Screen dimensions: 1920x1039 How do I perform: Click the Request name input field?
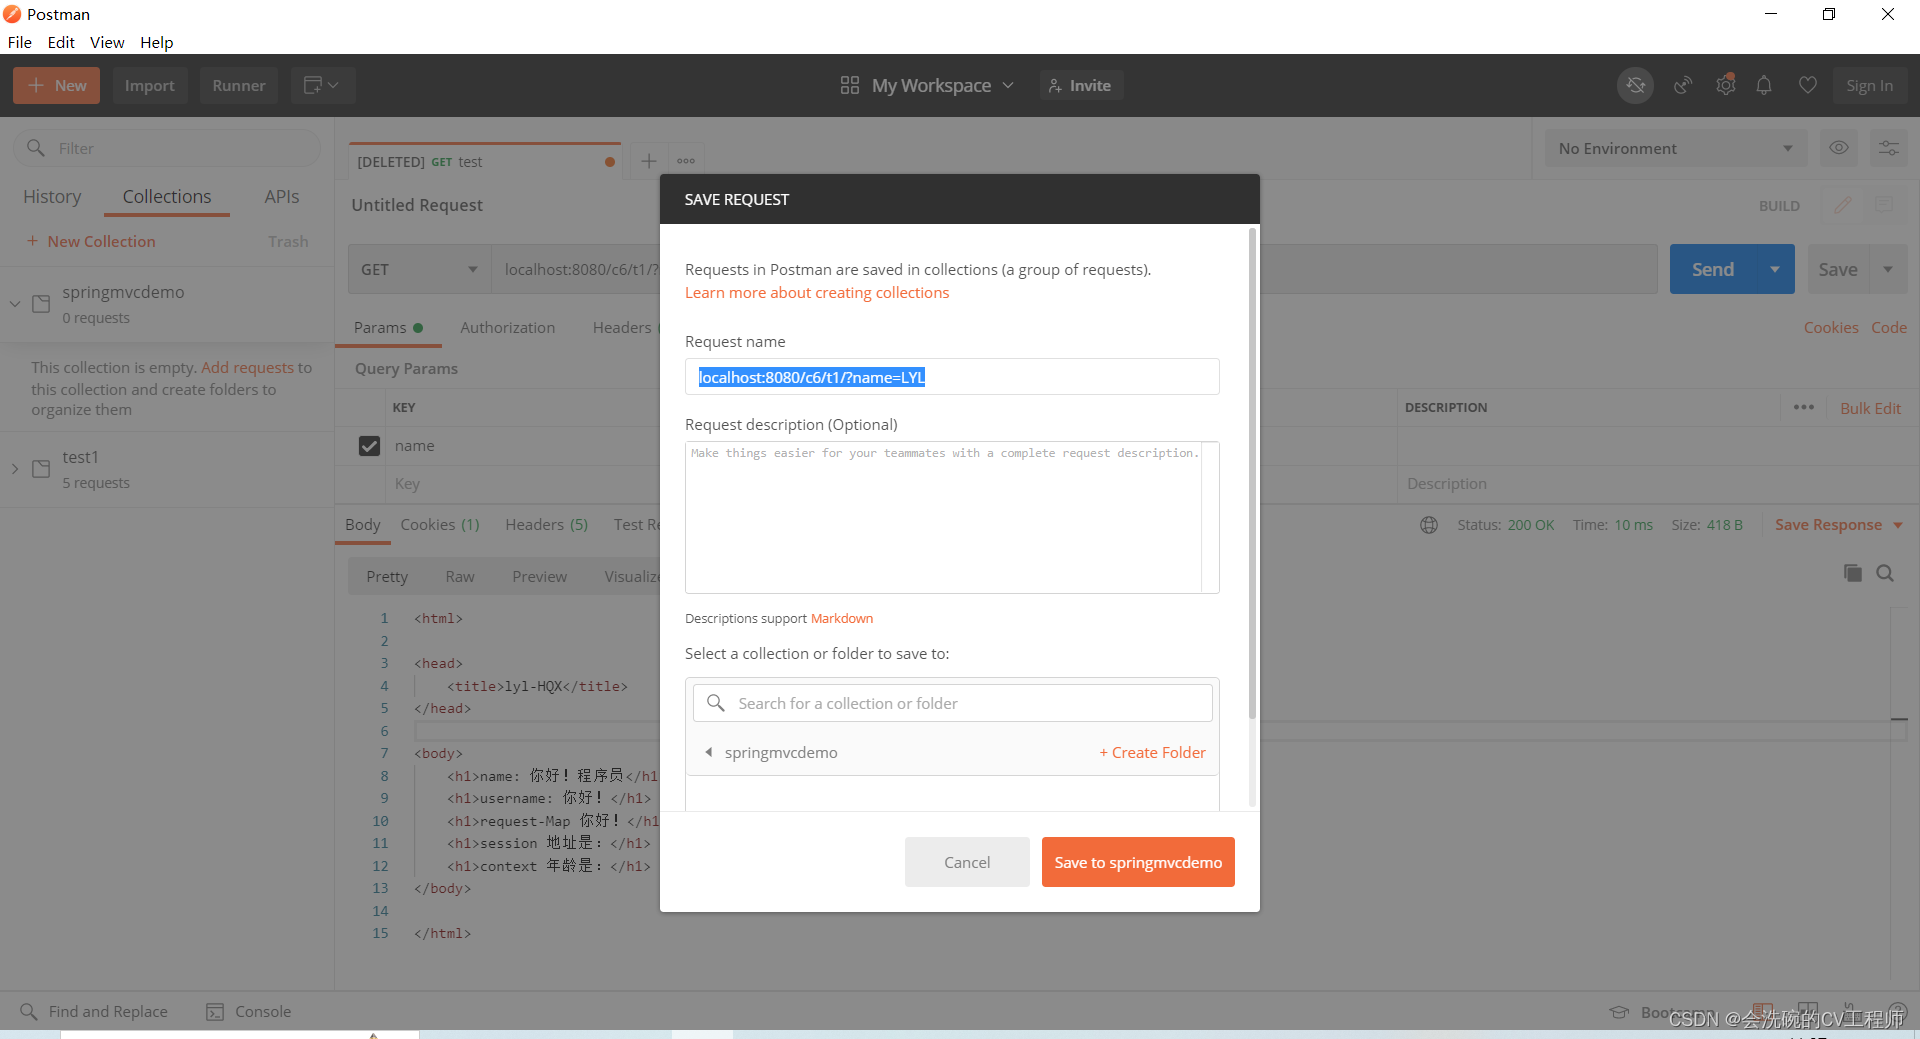click(x=952, y=377)
